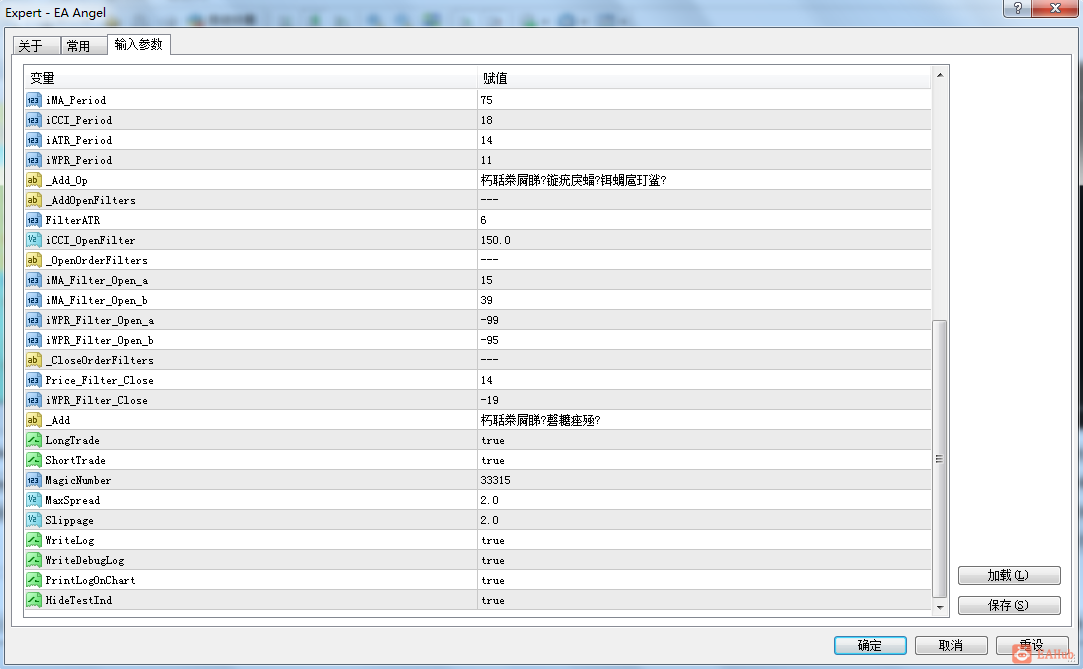Click the string icon beside _CloseOrderFilters
The height and width of the screenshot is (669, 1083).
tap(33, 360)
